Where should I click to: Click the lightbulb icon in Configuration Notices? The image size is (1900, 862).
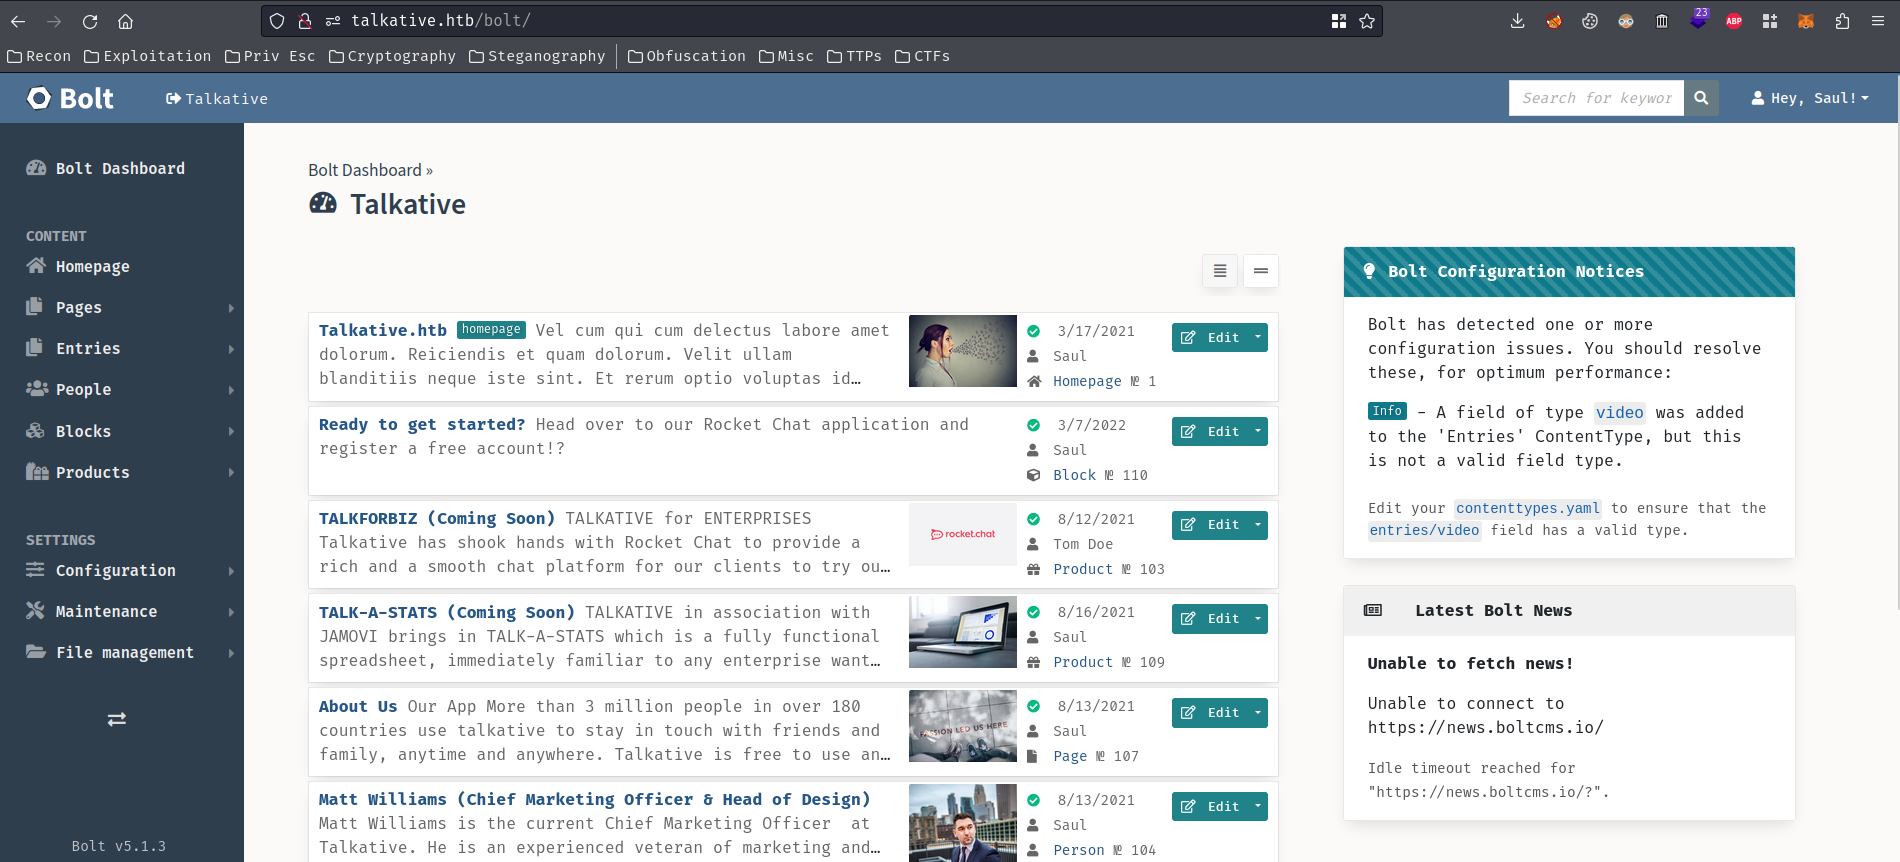pyautogui.click(x=1369, y=271)
